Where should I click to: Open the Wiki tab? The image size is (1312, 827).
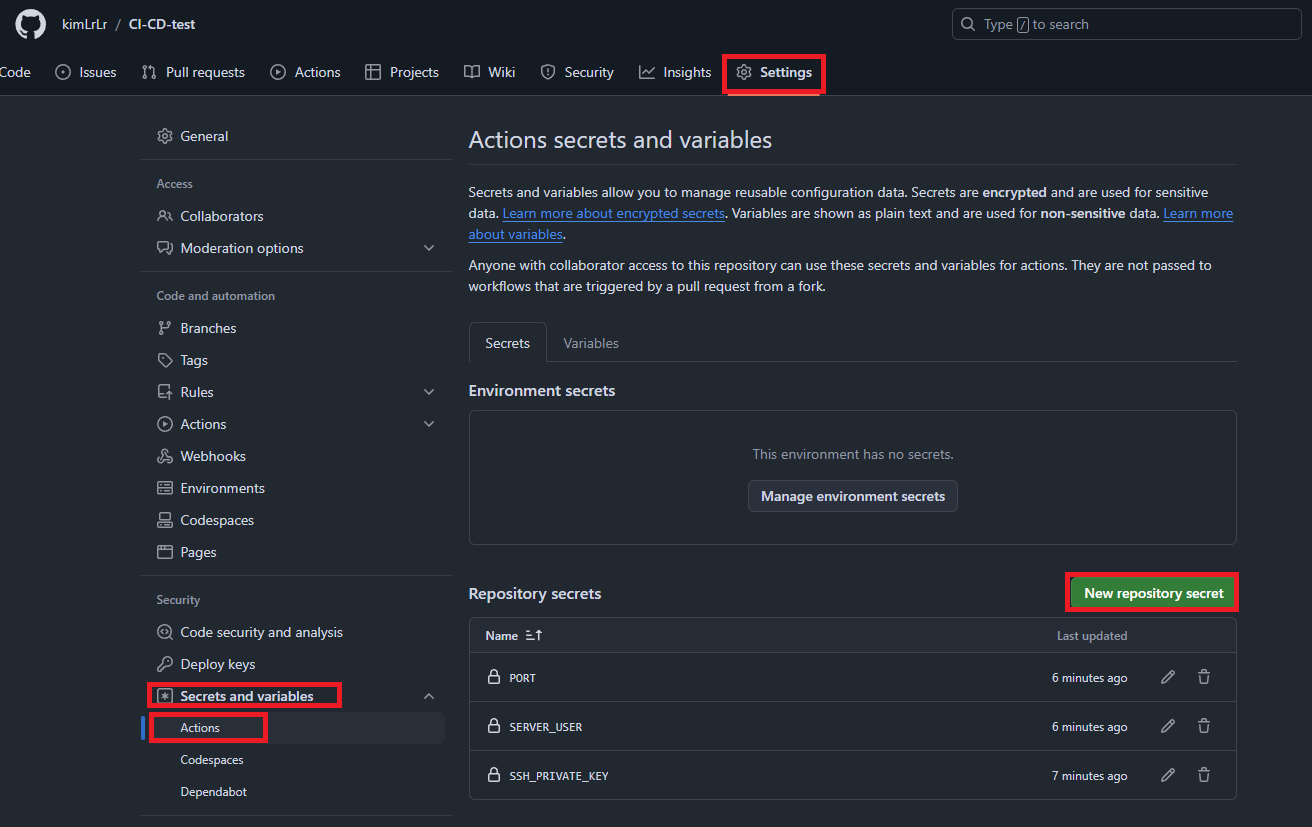(x=490, y=72)
